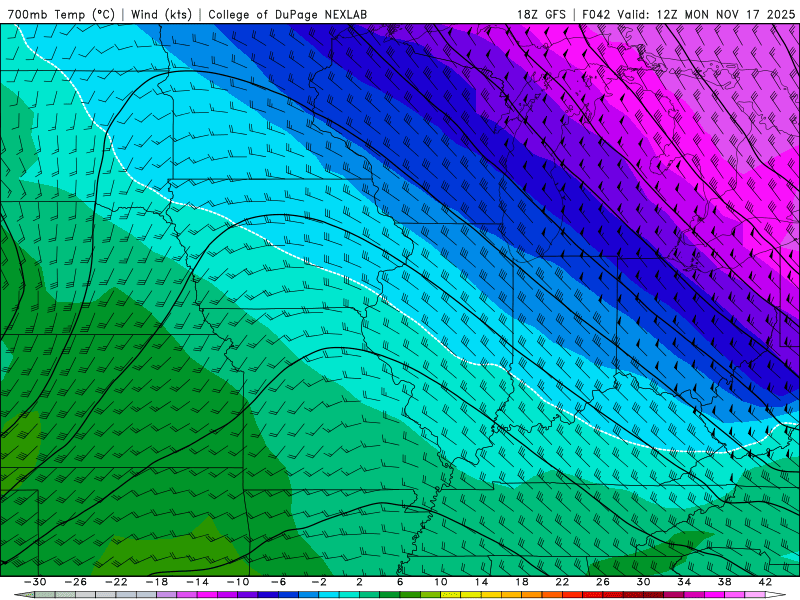Click the 'F042' forecast hour label
The image size is (800, 600).
(x=596, y=14)
